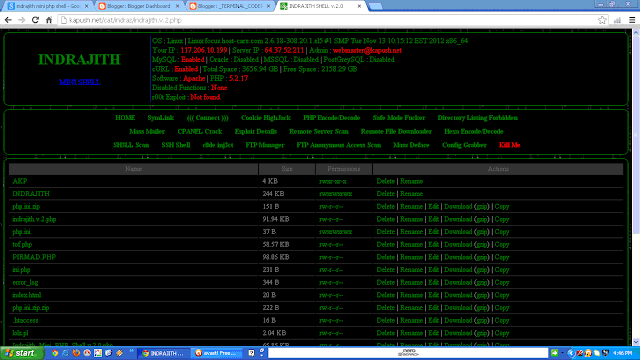Open the Mass Mailer link

pyautogui.click(x=147, y=131)
